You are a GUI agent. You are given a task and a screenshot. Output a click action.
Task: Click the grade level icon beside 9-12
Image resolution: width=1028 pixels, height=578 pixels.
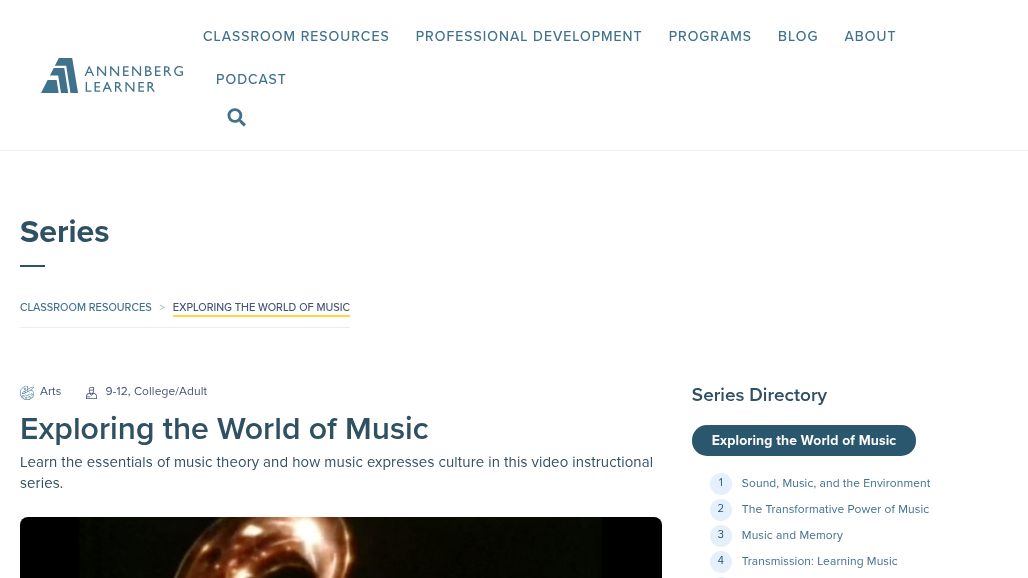tap(91, 393)
